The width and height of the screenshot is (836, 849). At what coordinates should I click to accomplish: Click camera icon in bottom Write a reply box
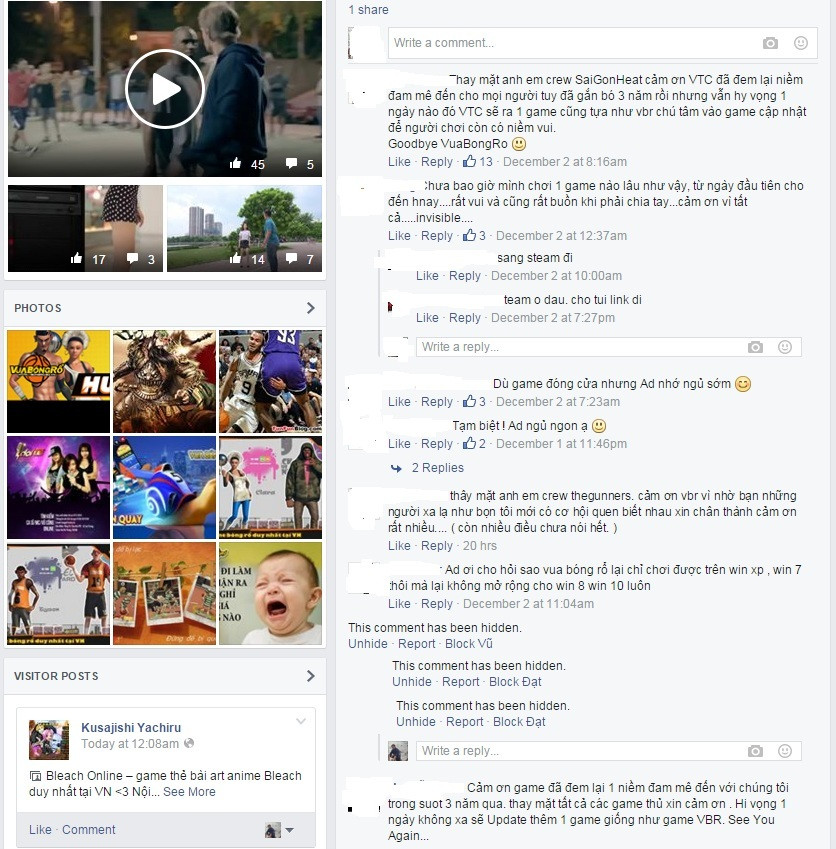click(755, 751)
